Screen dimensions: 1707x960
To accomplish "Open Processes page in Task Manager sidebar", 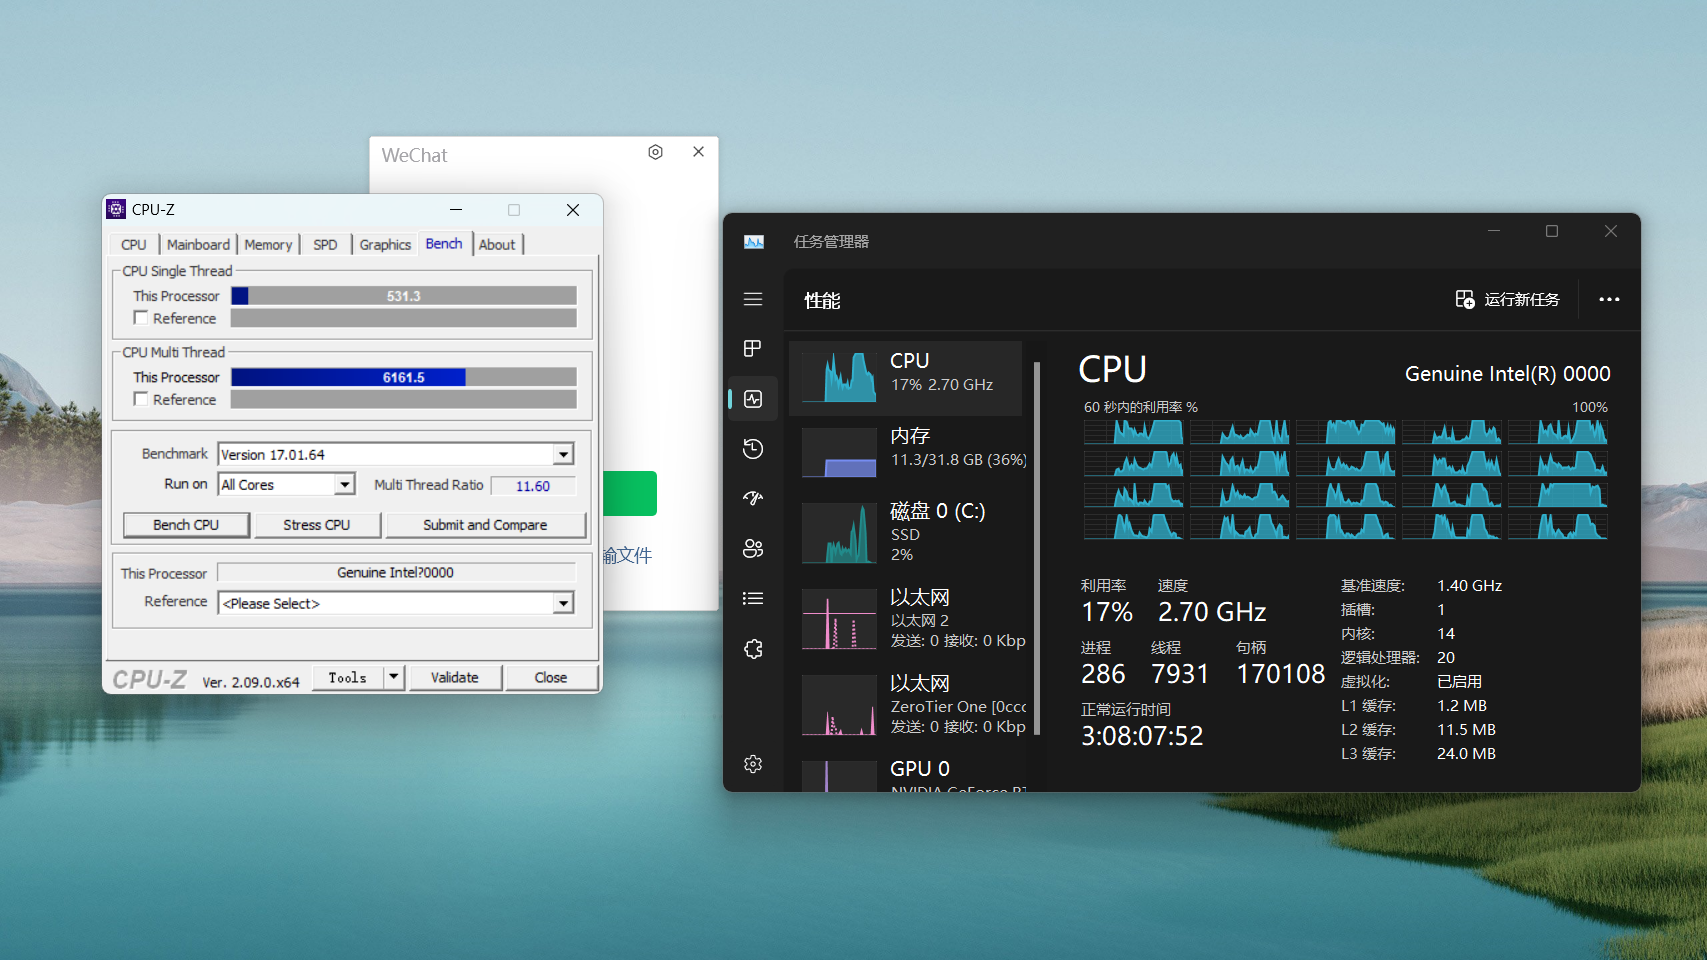I will pos(753,348).
